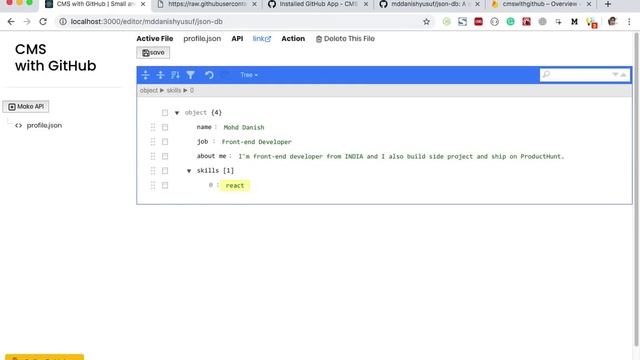The height and width of the screenshot is (360, 640).
Task: Close the cmswithgithub Overview tab
Action: 589,4
